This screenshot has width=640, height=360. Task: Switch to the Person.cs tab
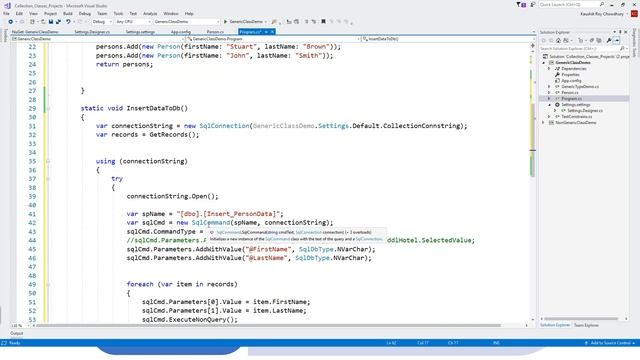[x=215, y=32]
